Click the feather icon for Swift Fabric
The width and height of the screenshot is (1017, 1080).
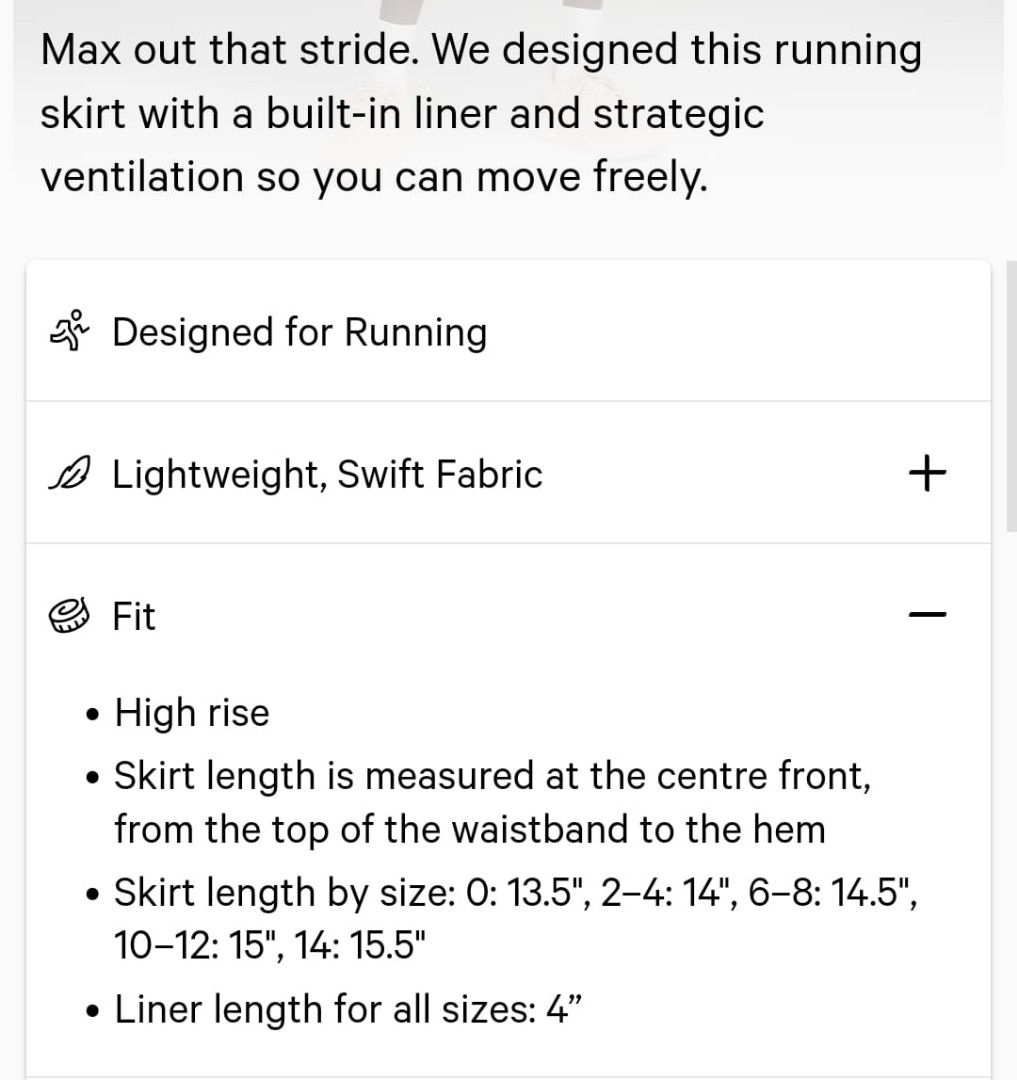[x=70, y=473]
